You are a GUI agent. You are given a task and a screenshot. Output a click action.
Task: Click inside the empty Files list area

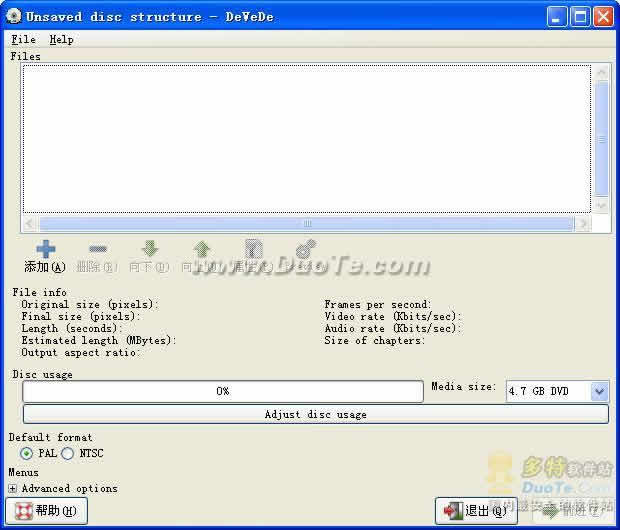[x=306, y=139]
